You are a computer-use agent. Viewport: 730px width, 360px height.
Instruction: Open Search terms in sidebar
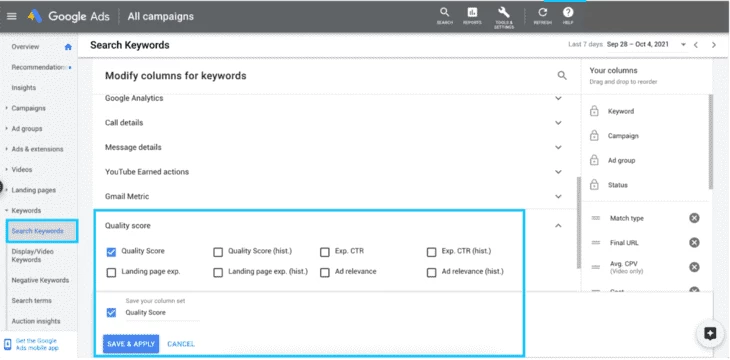pos(32,301)
